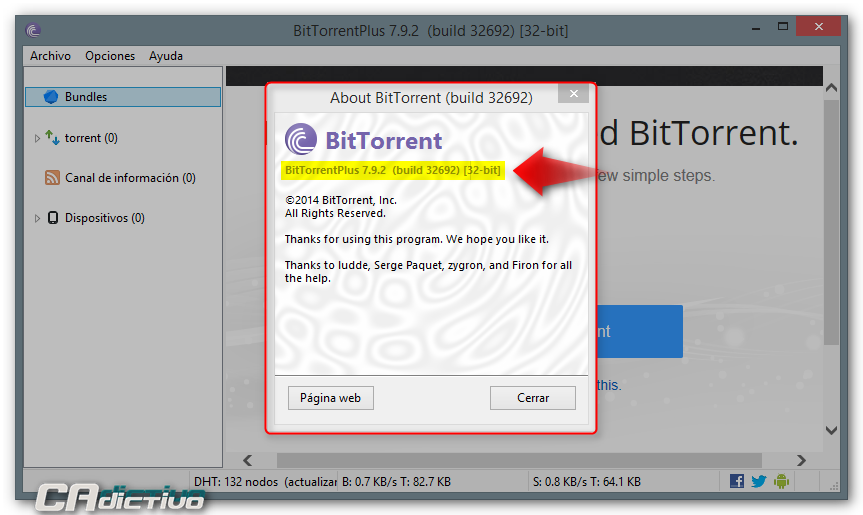Open the Facebook icon in status bar
The height and width of the screenshot is (515, 863).
click(737, 481)
